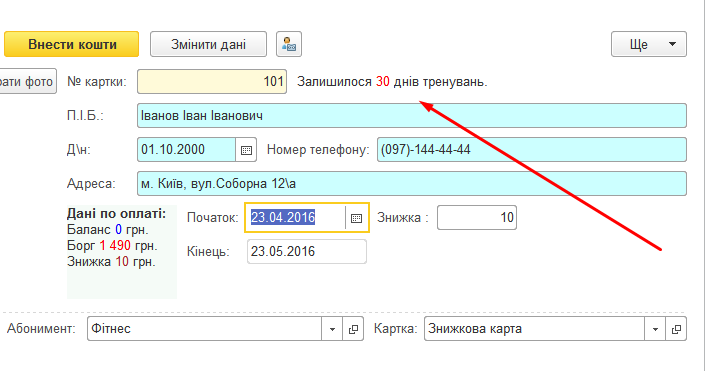
Task: Open calendar picker for birth date
Action: point(246,150)
